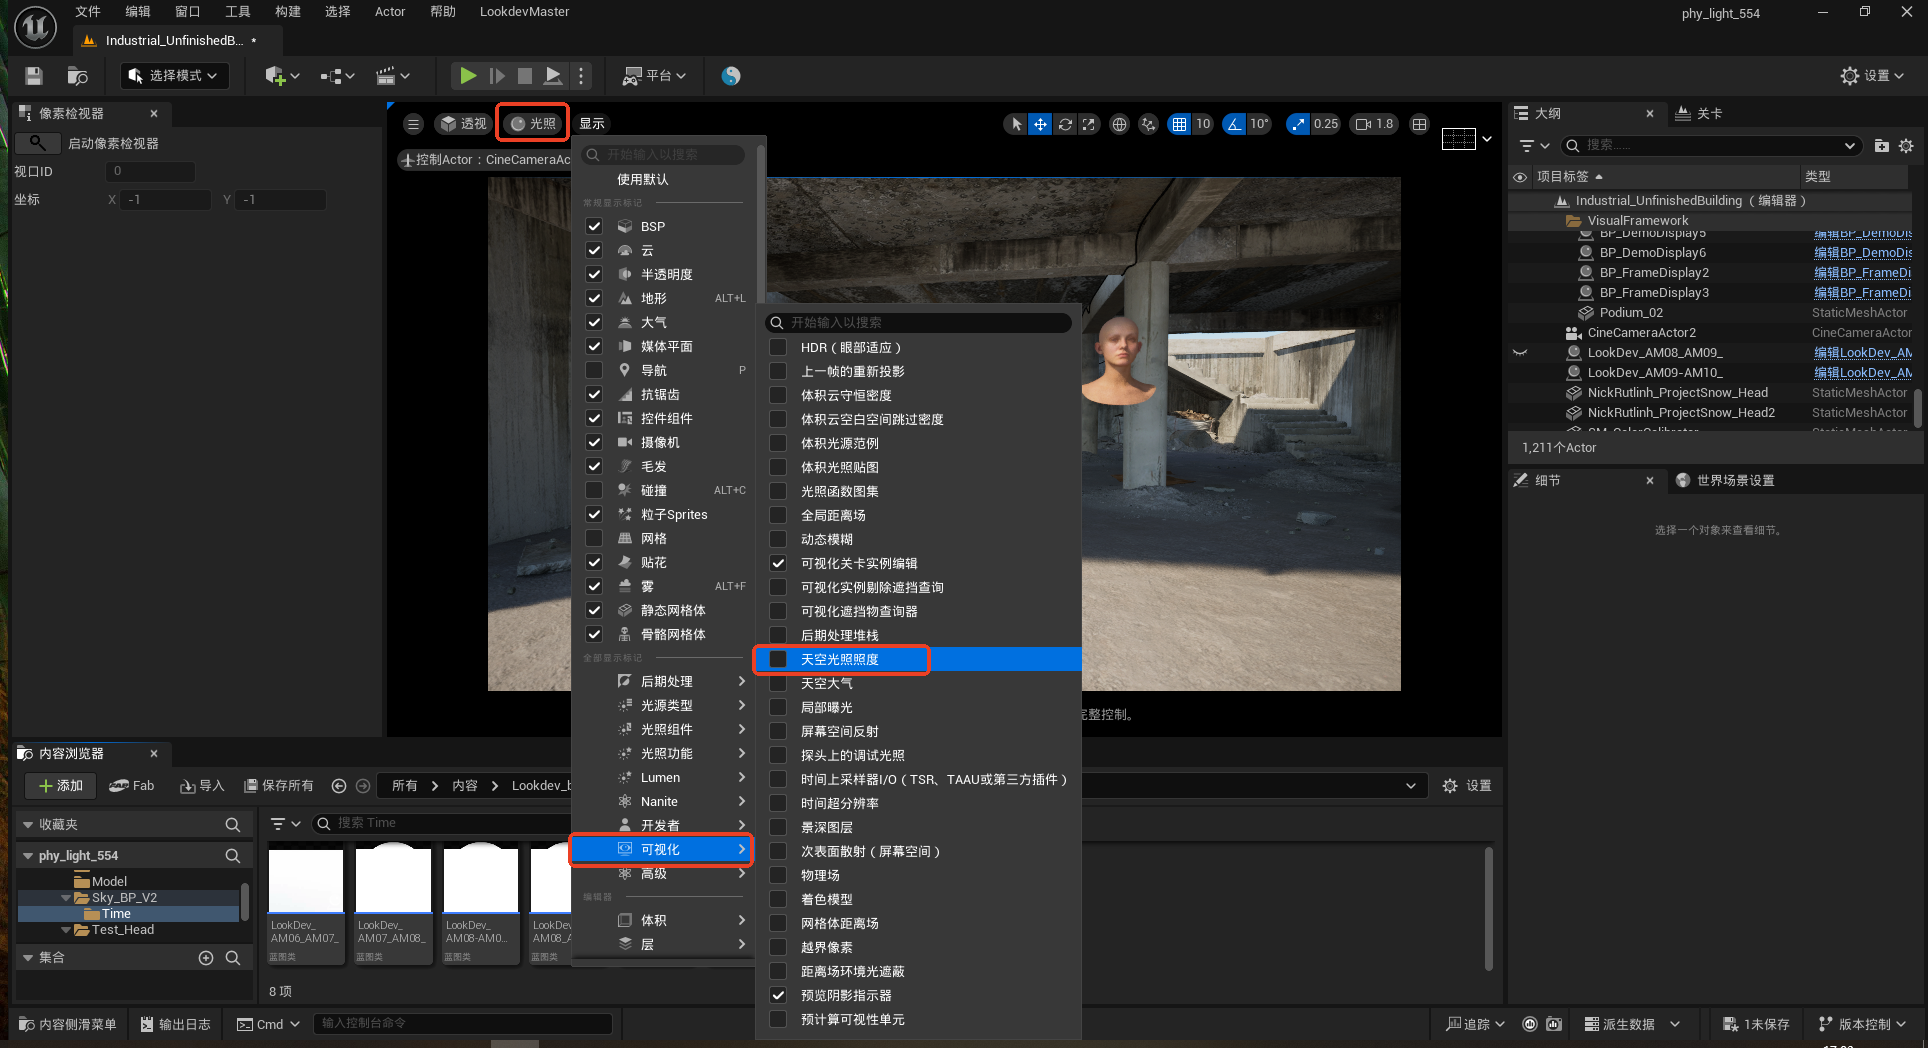This screenshot has width=1928, height=1048.
Task: Click the 添加 button in content browser
Action: point(60,786)
